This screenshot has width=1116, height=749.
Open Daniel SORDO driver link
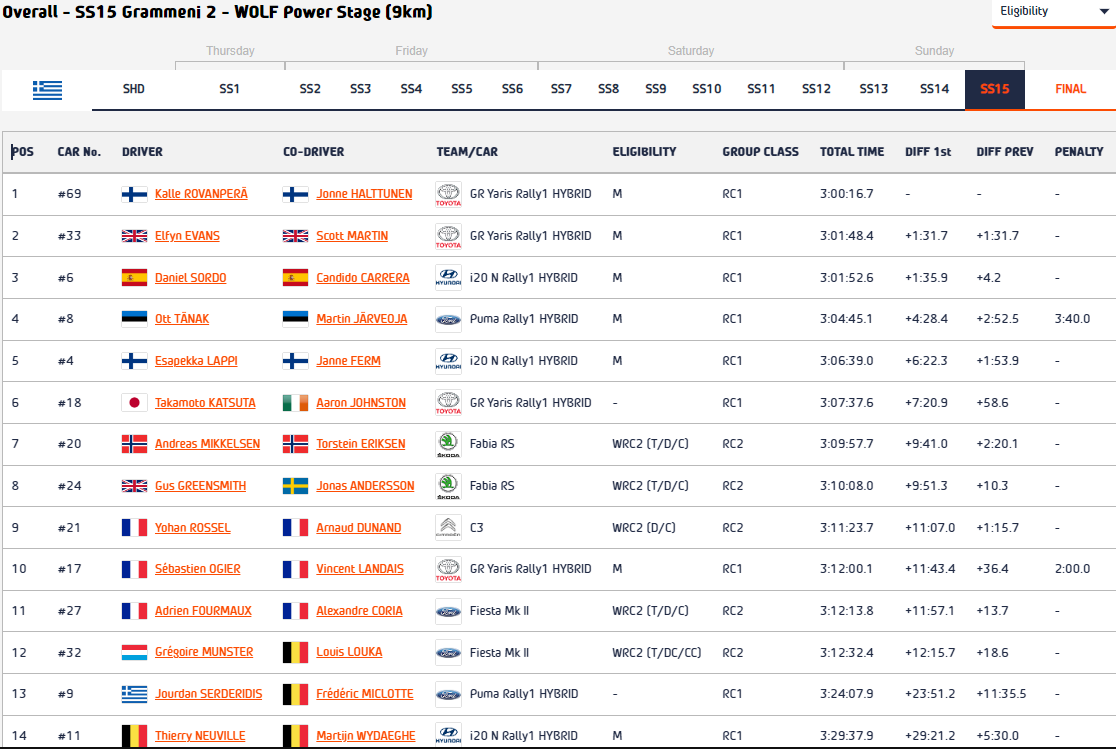point(191,278)
